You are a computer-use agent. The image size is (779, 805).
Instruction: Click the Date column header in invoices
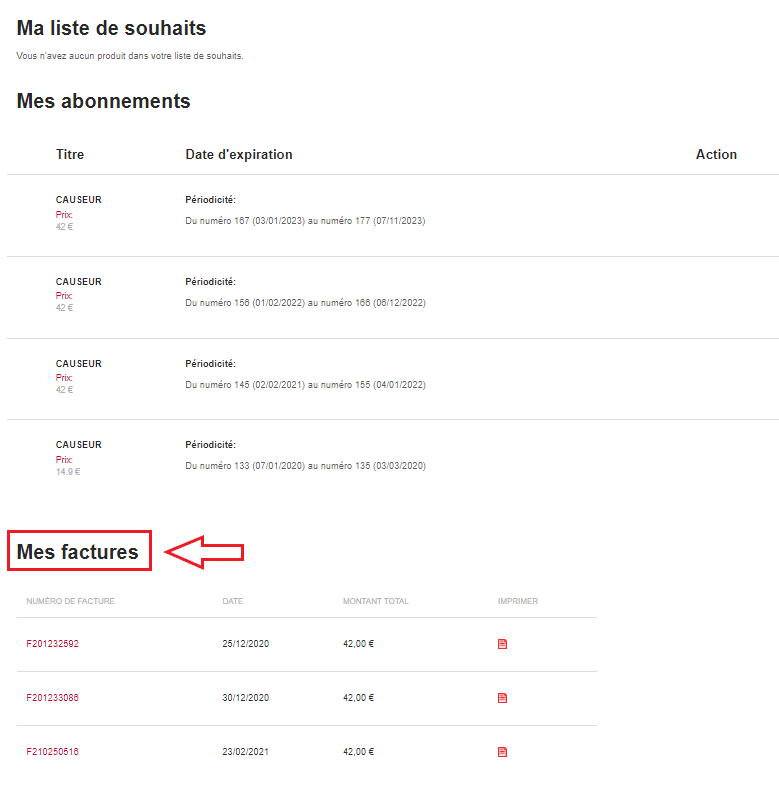[232, 602]
